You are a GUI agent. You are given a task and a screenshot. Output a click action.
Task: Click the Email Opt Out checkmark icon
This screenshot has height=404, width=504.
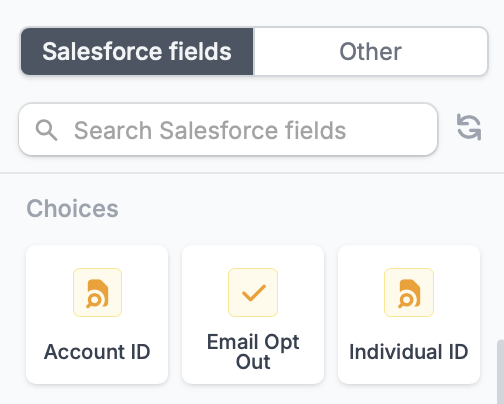tap(253, 292)
